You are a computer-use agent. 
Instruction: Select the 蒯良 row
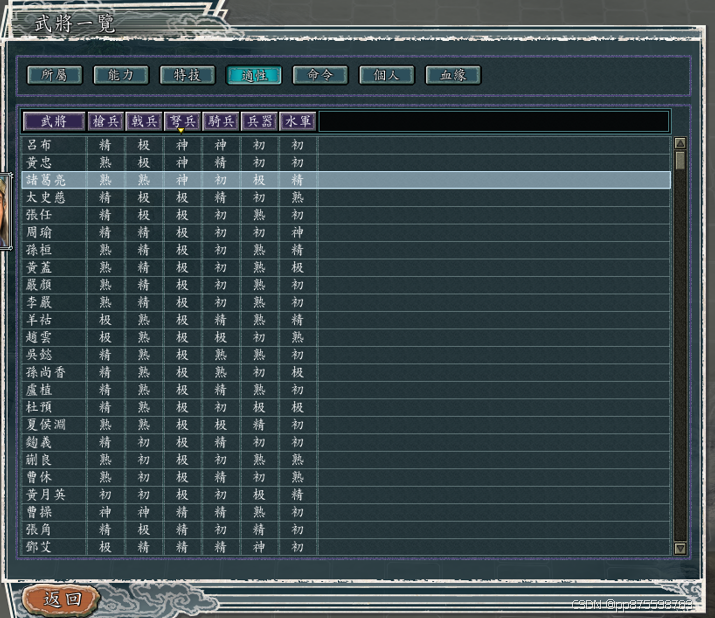click(346, 460)
